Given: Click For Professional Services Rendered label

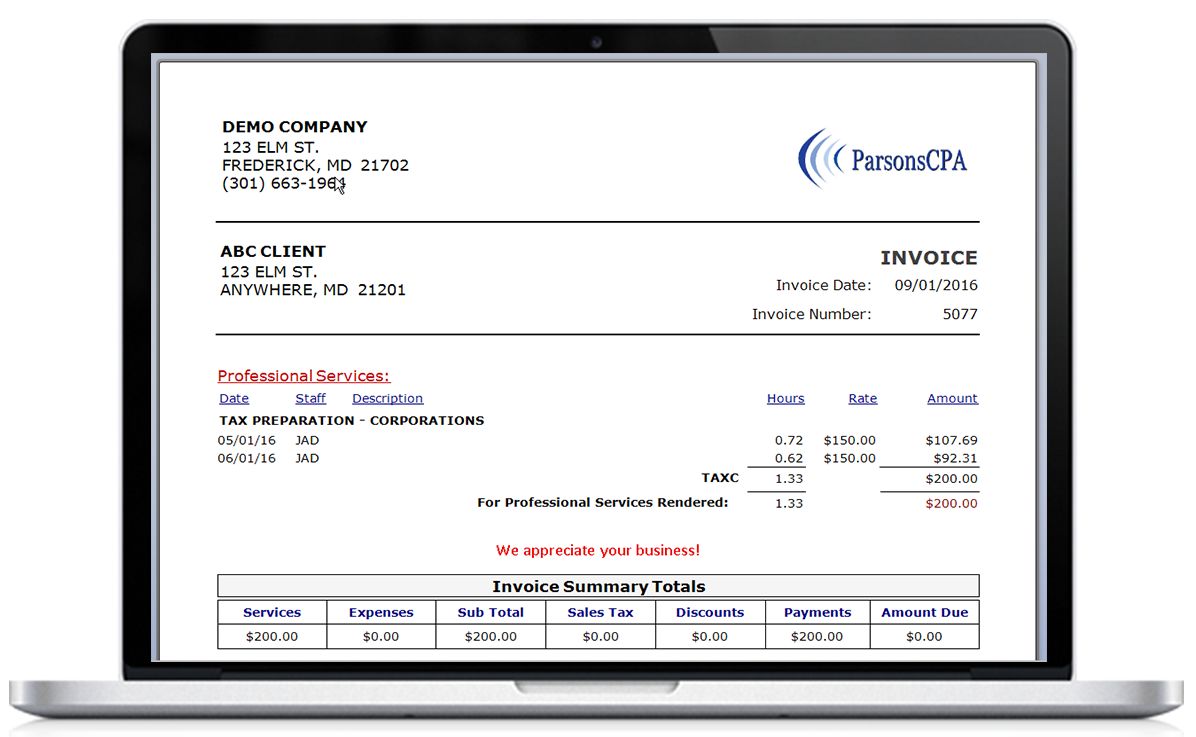Looking at the screenshot, I should coord(603,503).
